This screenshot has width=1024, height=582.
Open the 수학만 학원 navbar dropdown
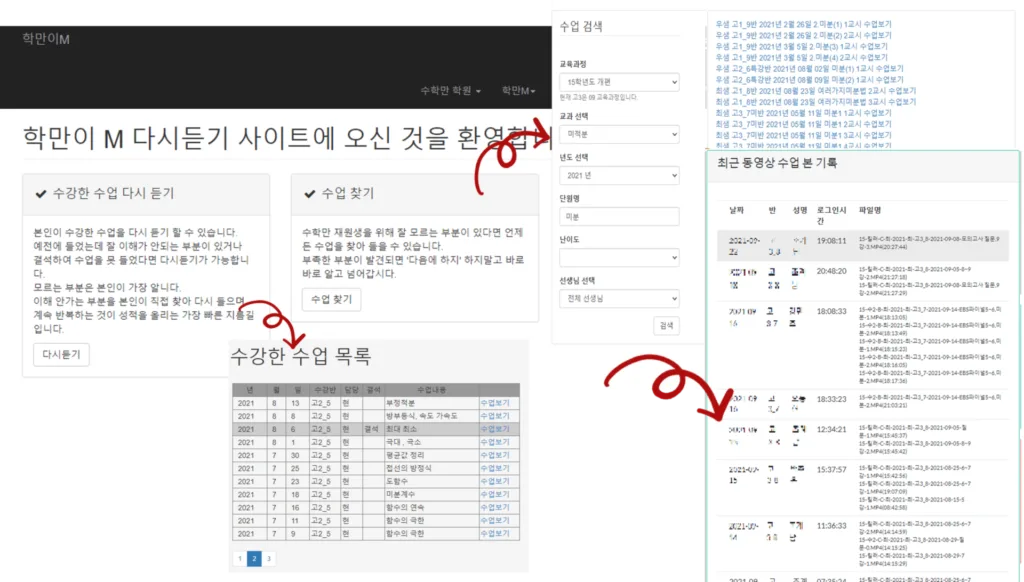[x=450, y=91]
